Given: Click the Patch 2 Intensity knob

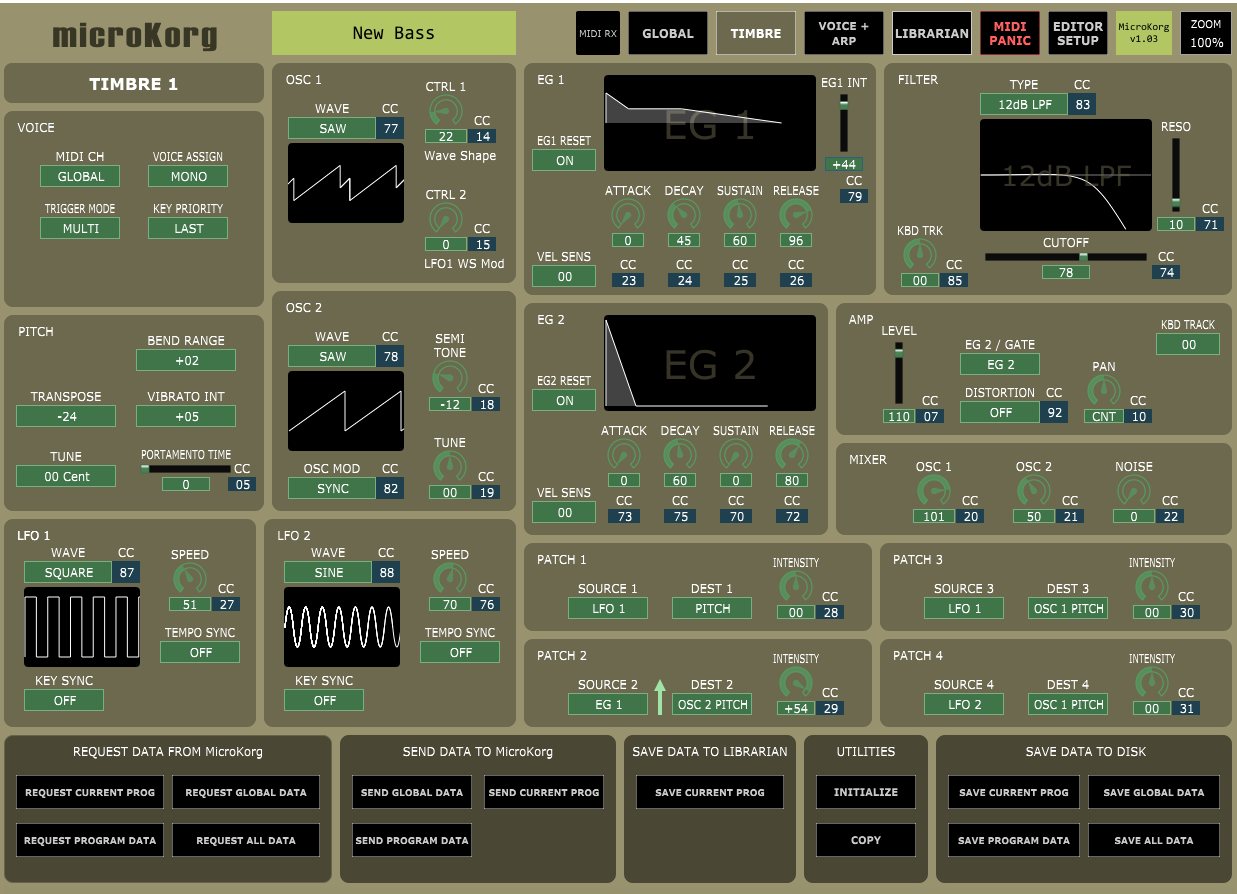Looking at the screenshot, I should coord(795,682).
